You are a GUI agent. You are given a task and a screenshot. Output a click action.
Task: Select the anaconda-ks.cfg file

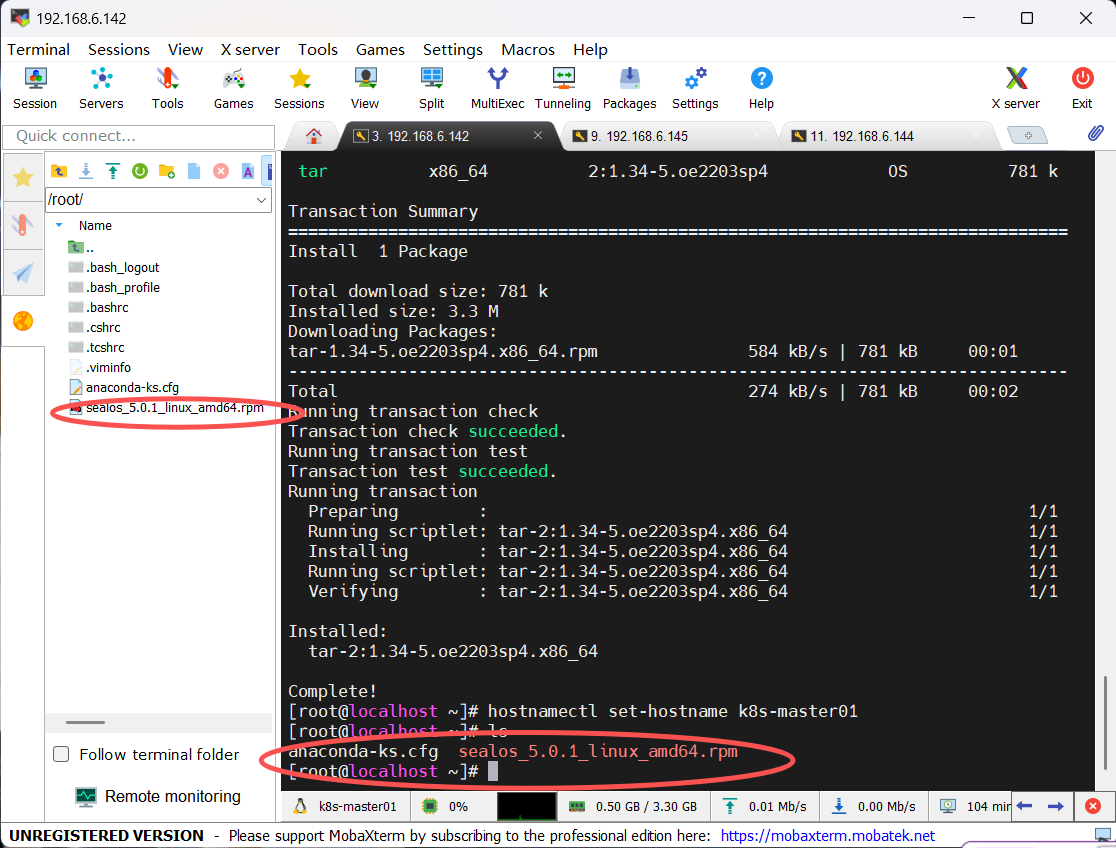pos(124,387)
